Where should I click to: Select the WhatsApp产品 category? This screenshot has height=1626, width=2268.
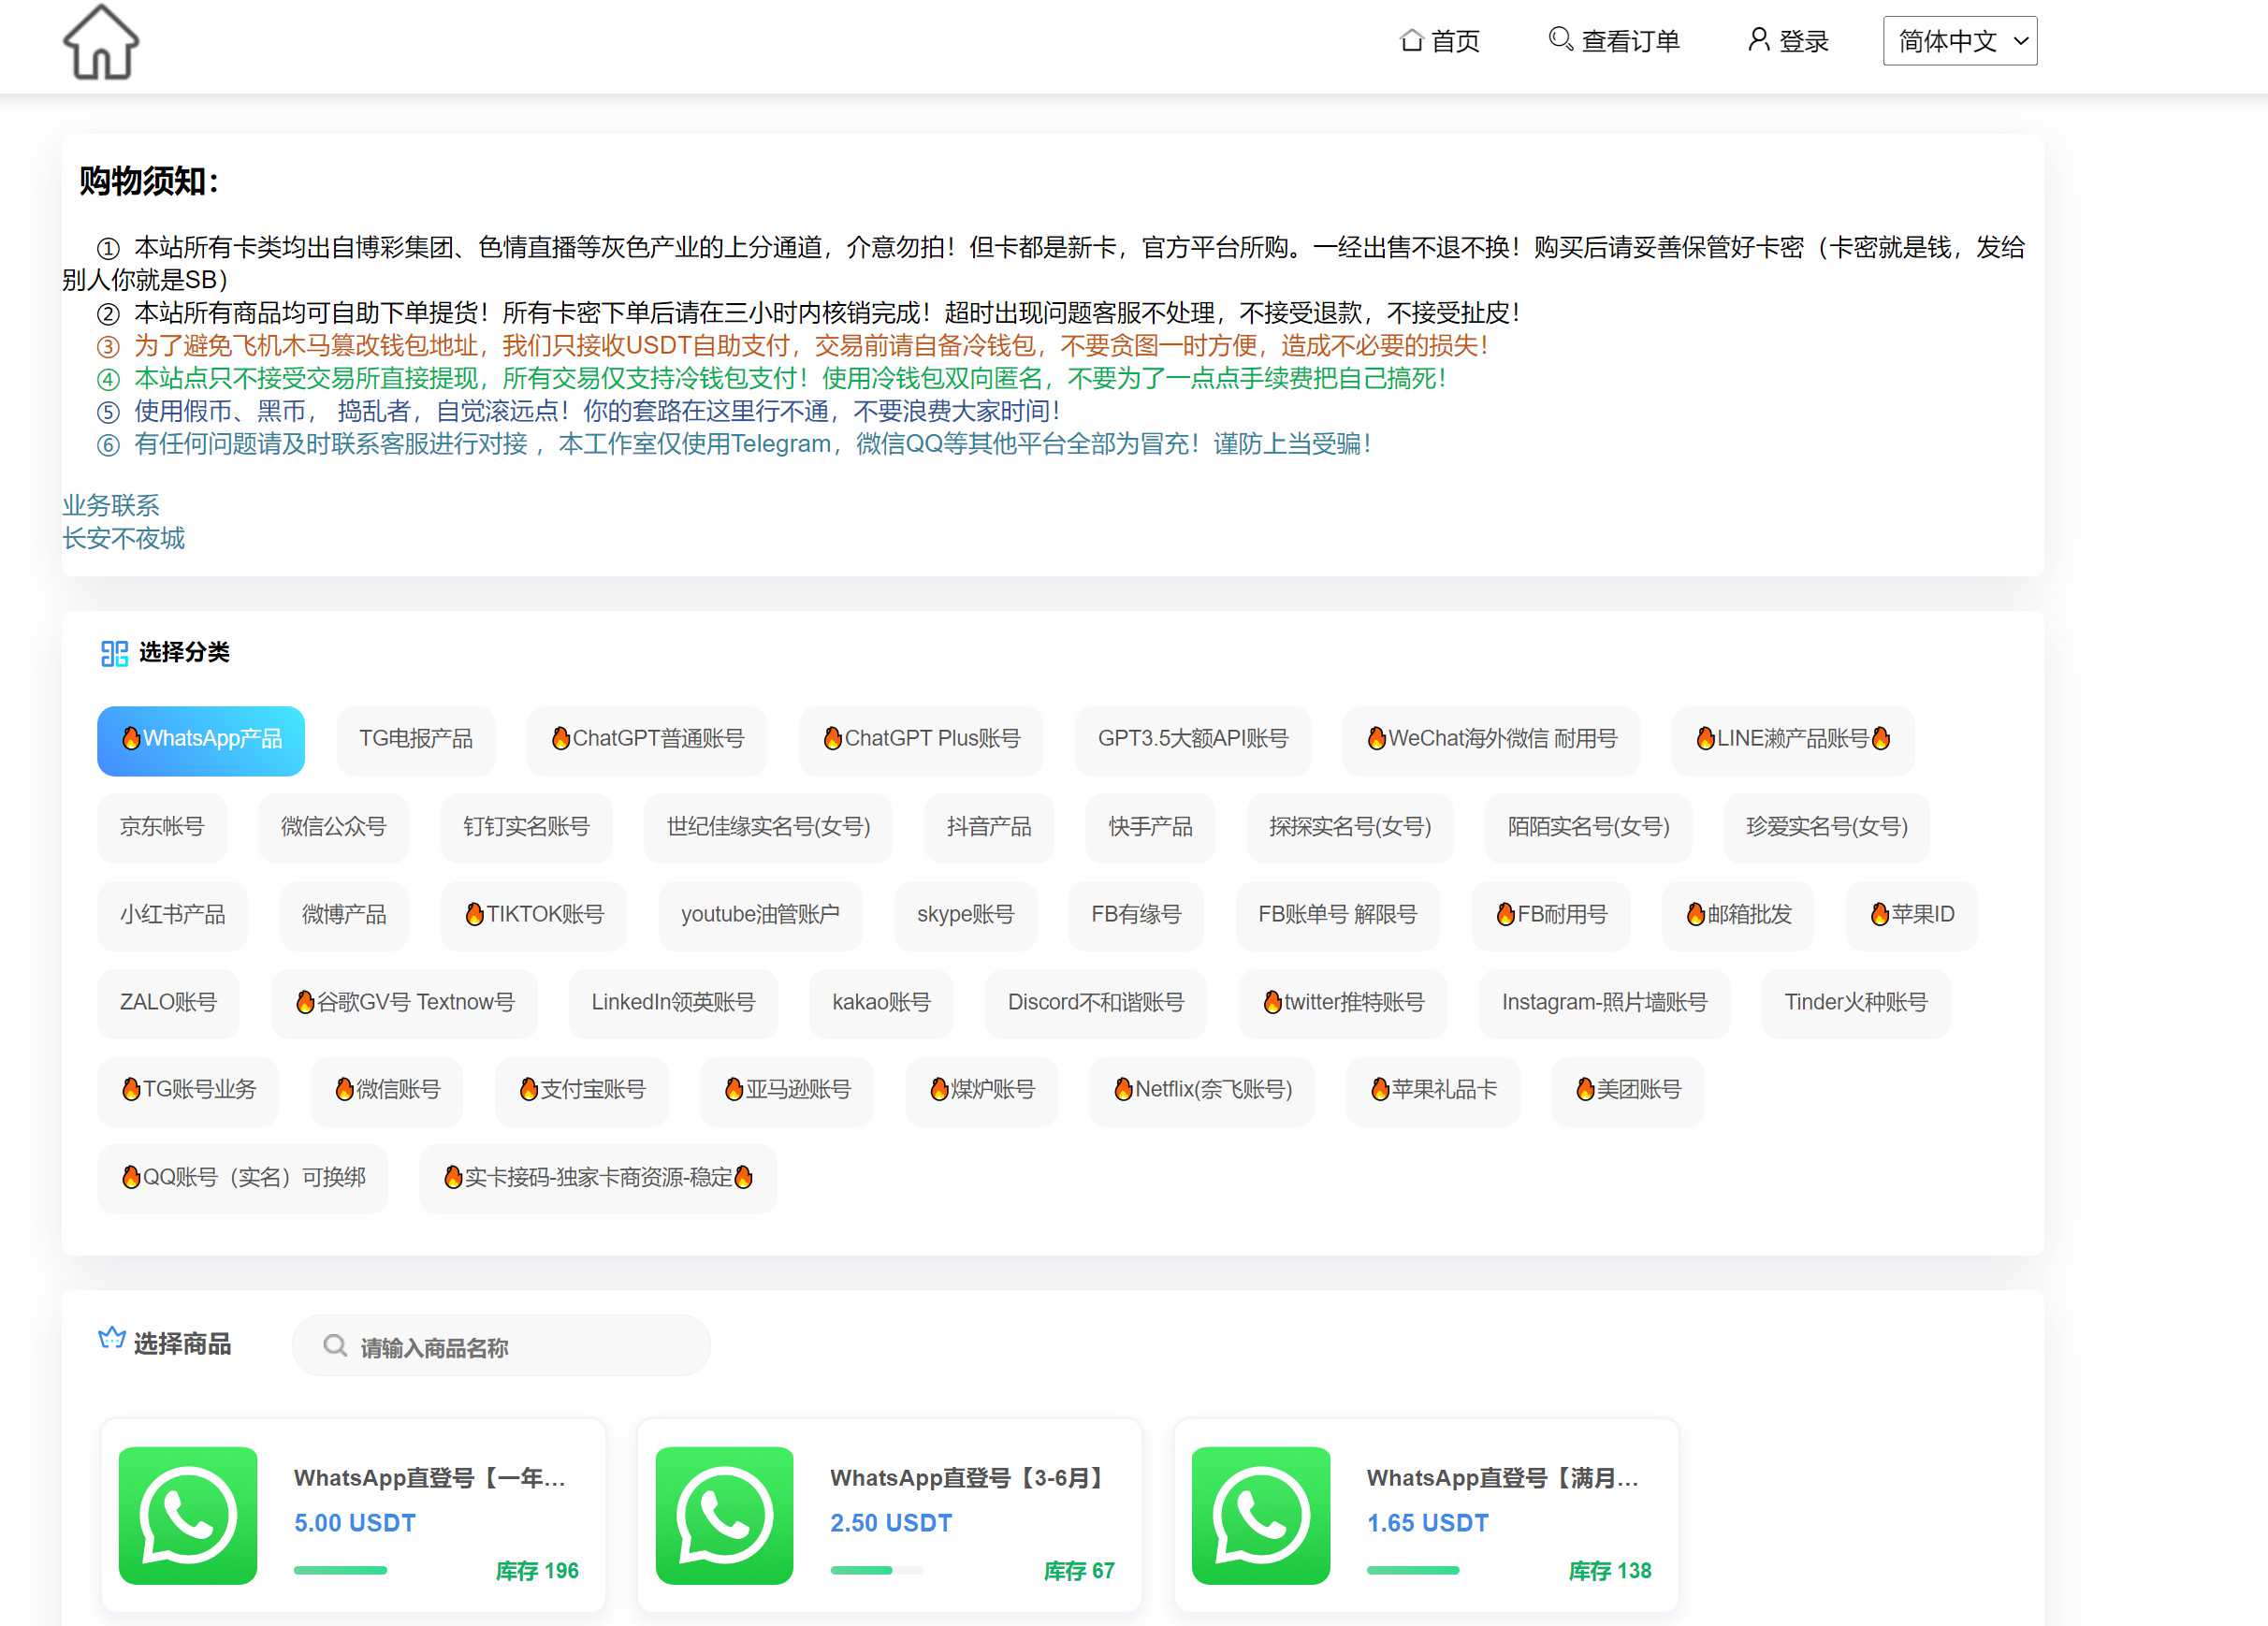coord(201,740)
